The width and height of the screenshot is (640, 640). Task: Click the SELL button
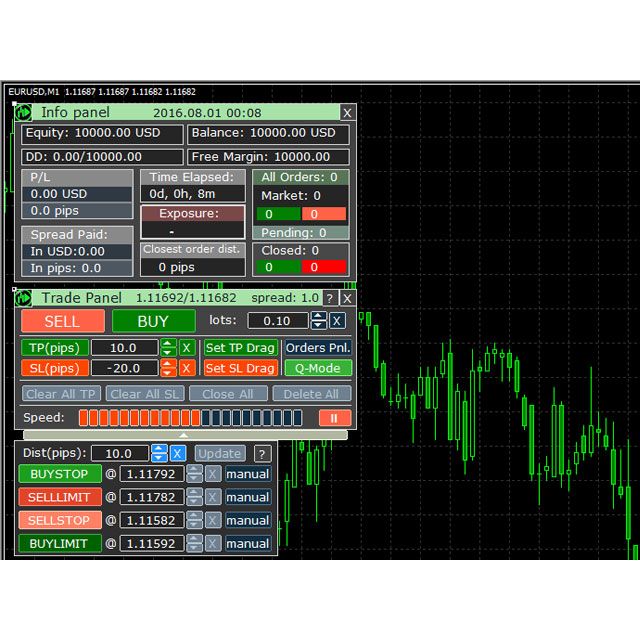coord(62,321)
